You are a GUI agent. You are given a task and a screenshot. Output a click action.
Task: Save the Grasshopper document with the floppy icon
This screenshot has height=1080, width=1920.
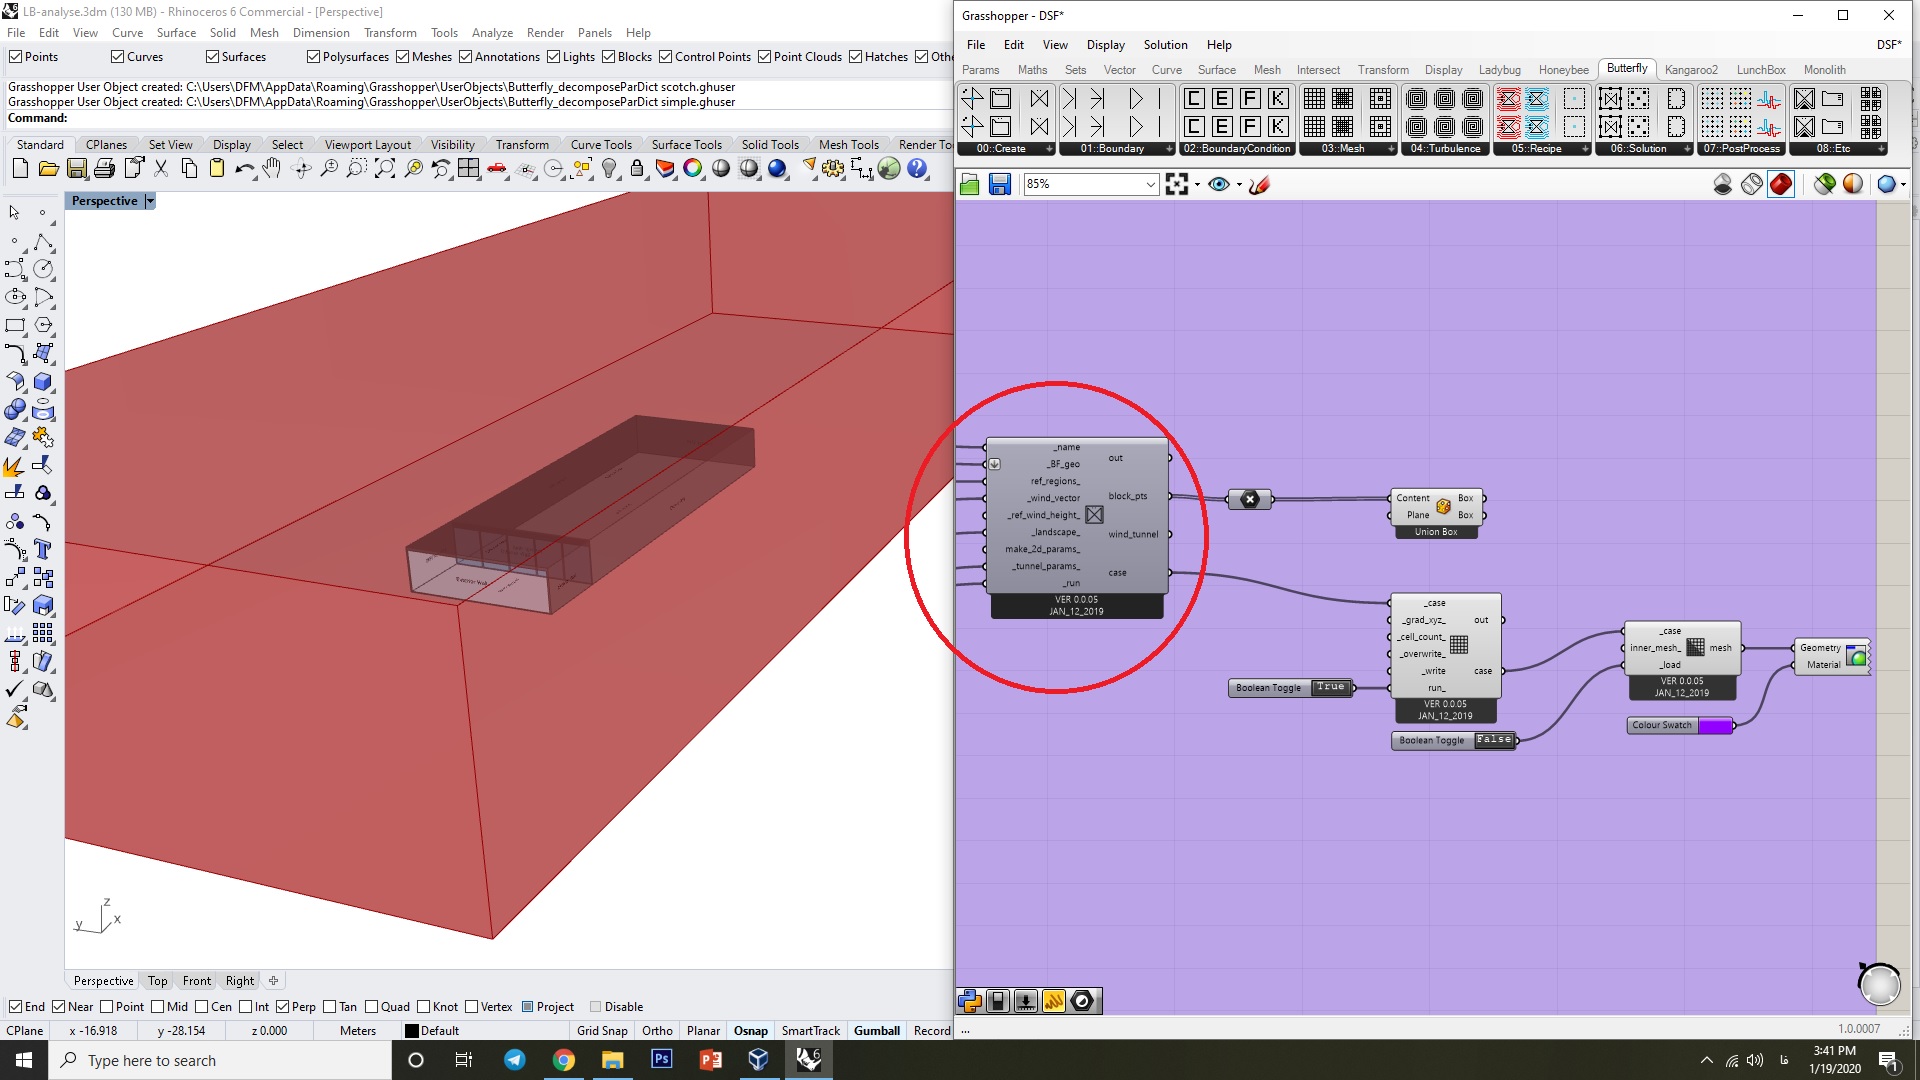click(999, 184)
